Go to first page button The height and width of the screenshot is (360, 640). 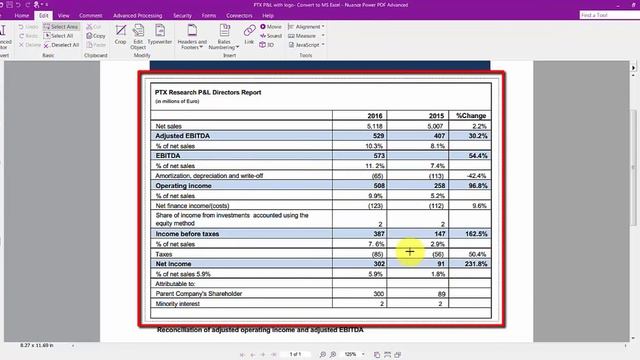click(242, 354)
